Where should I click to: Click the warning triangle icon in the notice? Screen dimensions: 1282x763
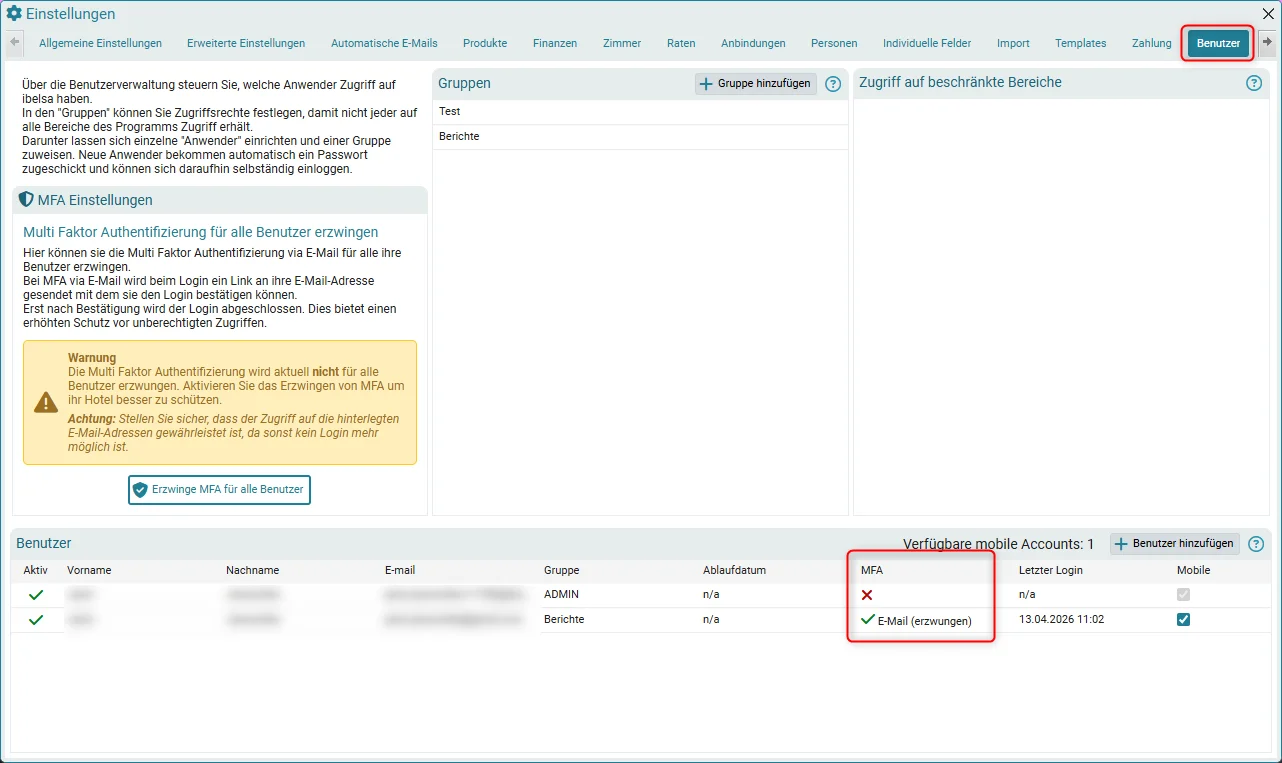point(46,402)
